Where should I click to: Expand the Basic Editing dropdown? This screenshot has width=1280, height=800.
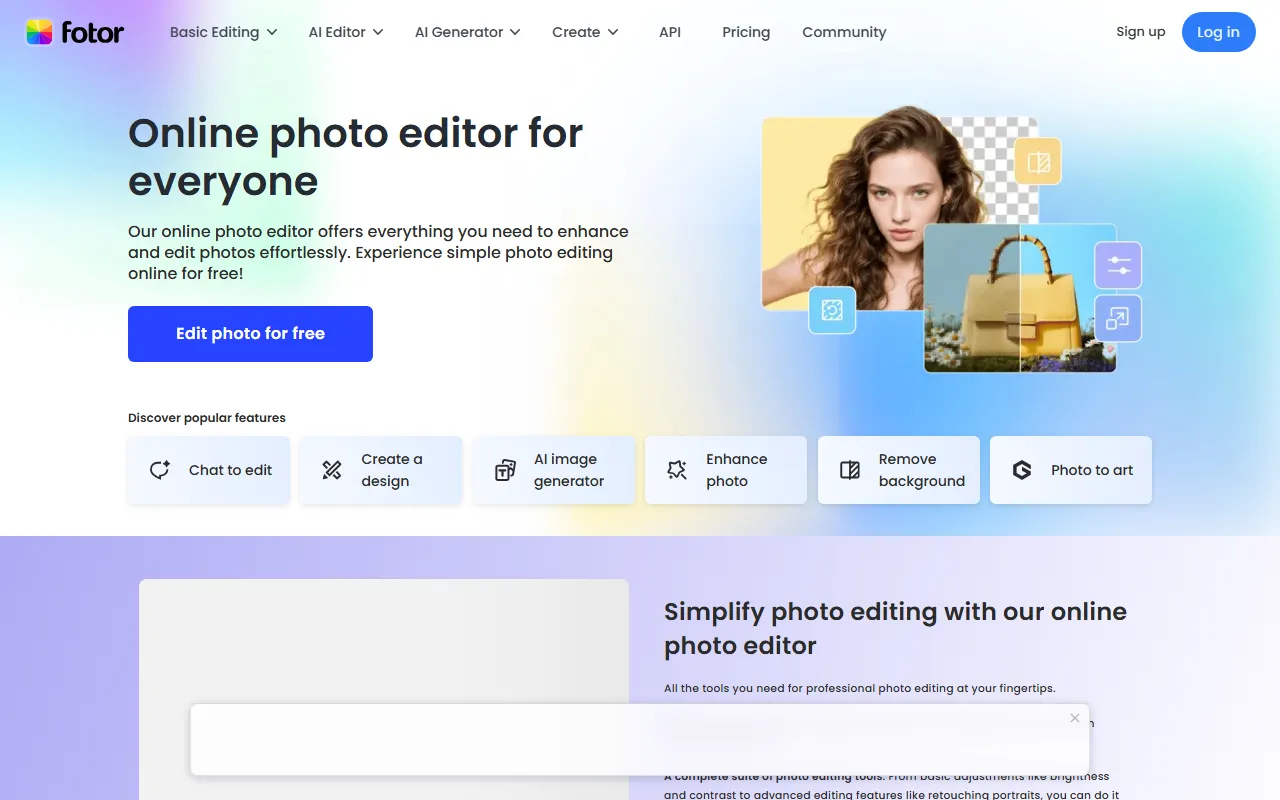point(223,32)
